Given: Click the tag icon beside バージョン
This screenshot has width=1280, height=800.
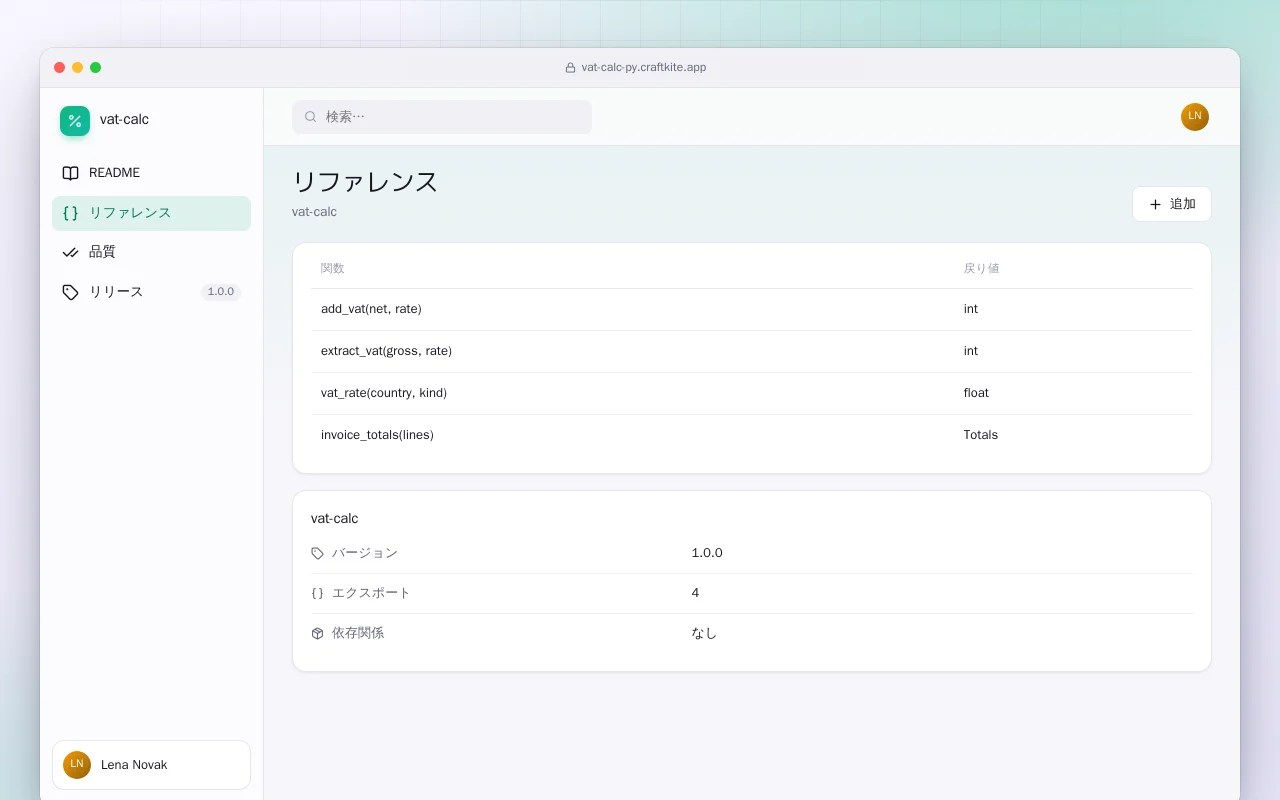Looking at the screenshot, I should (x=317, y=553).
